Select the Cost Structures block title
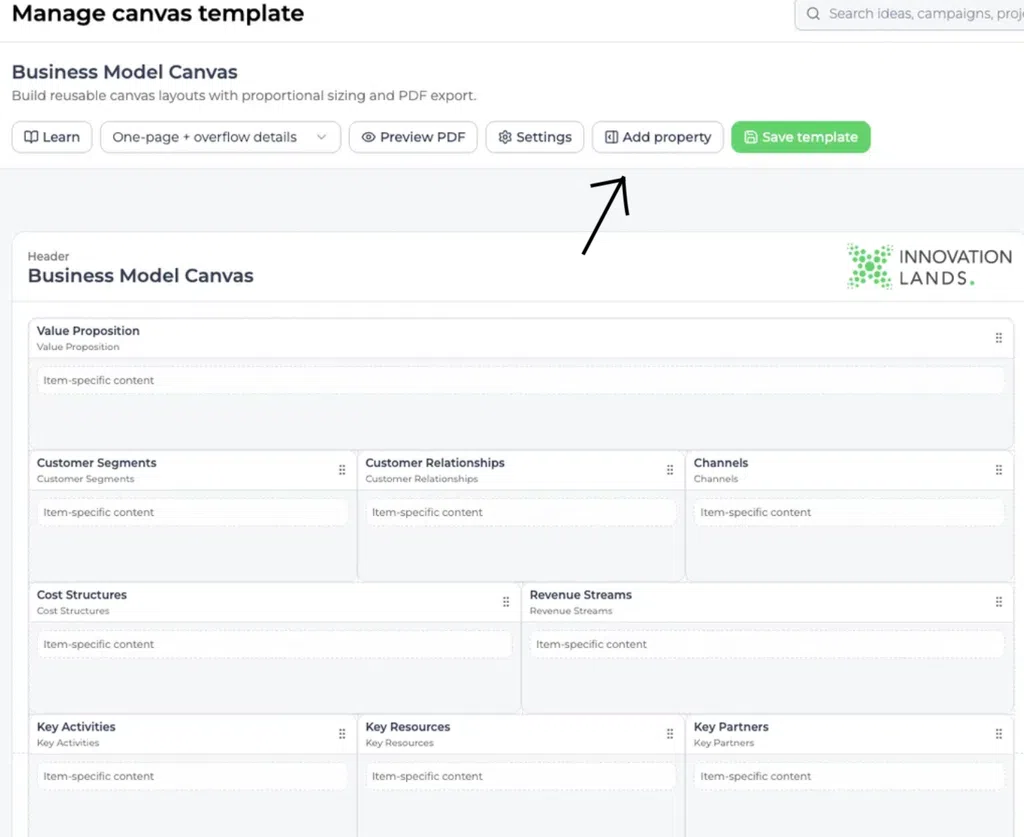The image size is (1024, 837). tap(82, 595)
